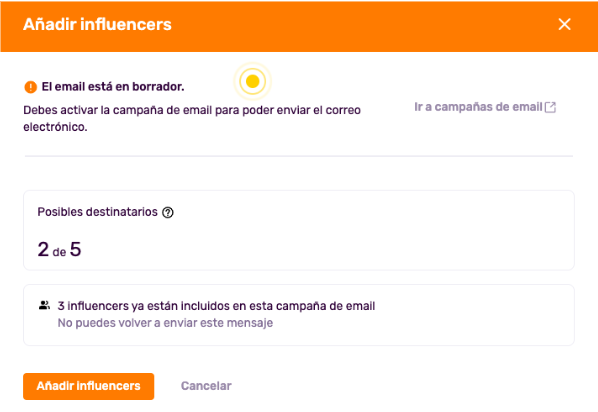Click the people icon for included influencers
The image size is (598, 412).
pyautogui.click(x=44, y=306)
